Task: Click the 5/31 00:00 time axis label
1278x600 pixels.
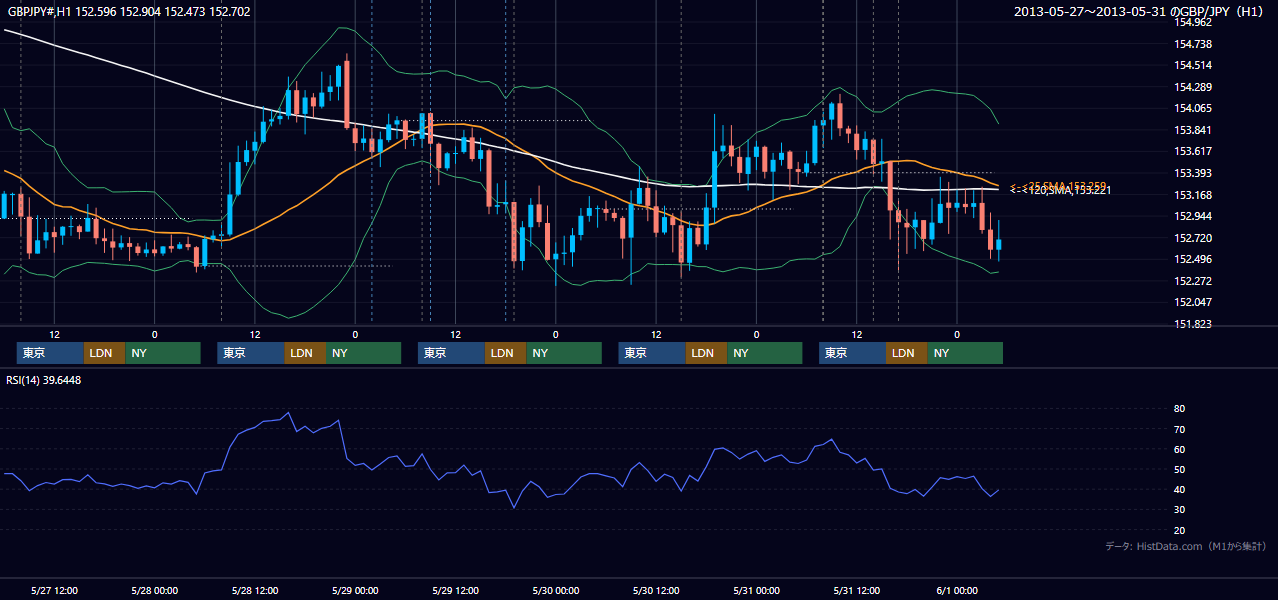Action: (x=756, y=591)
